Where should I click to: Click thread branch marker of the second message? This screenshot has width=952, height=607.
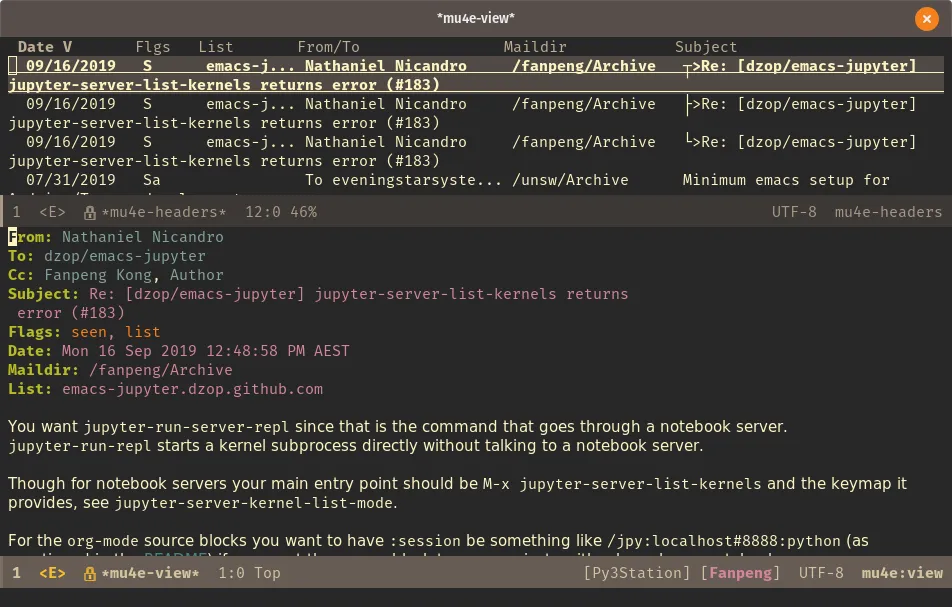pos(690,104)
